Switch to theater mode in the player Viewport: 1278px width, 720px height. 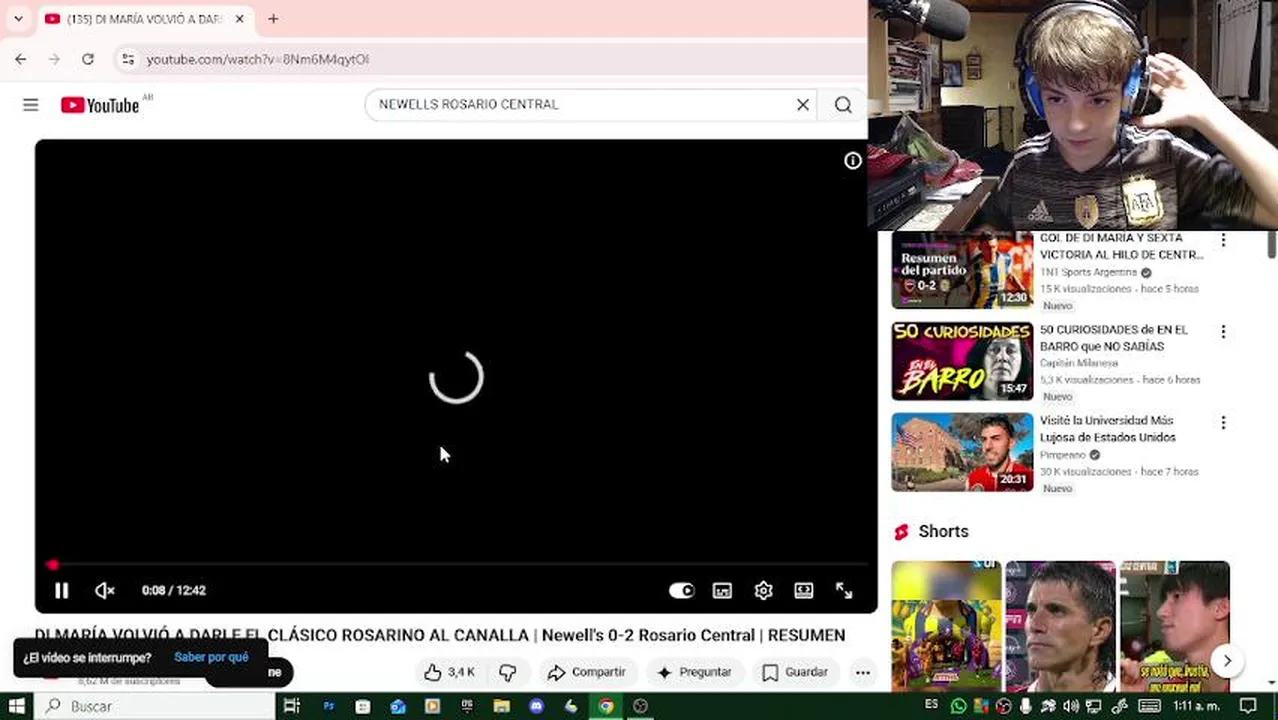pos(804,591)
